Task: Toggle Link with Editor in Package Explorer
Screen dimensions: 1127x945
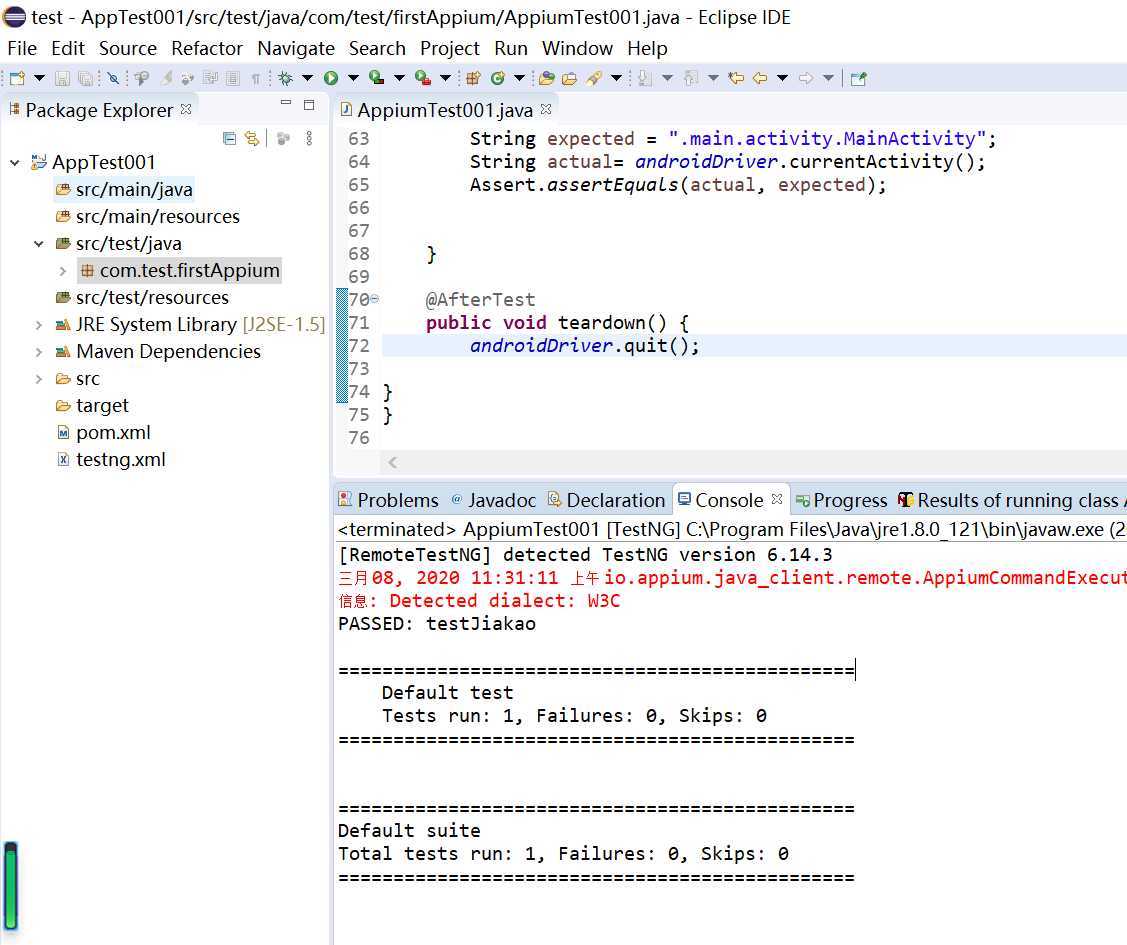Action: click(x=252, y=138)
